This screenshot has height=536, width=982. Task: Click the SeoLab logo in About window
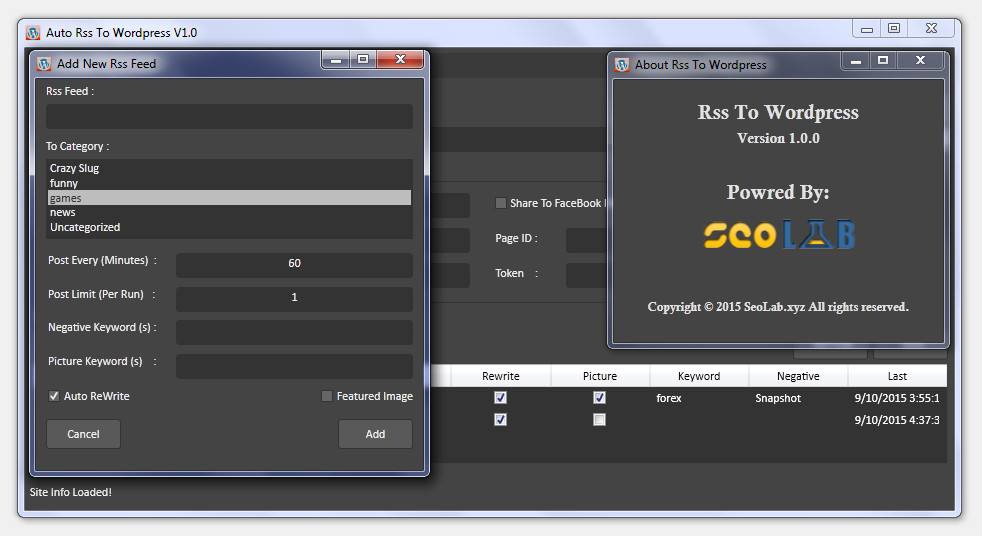779,235
